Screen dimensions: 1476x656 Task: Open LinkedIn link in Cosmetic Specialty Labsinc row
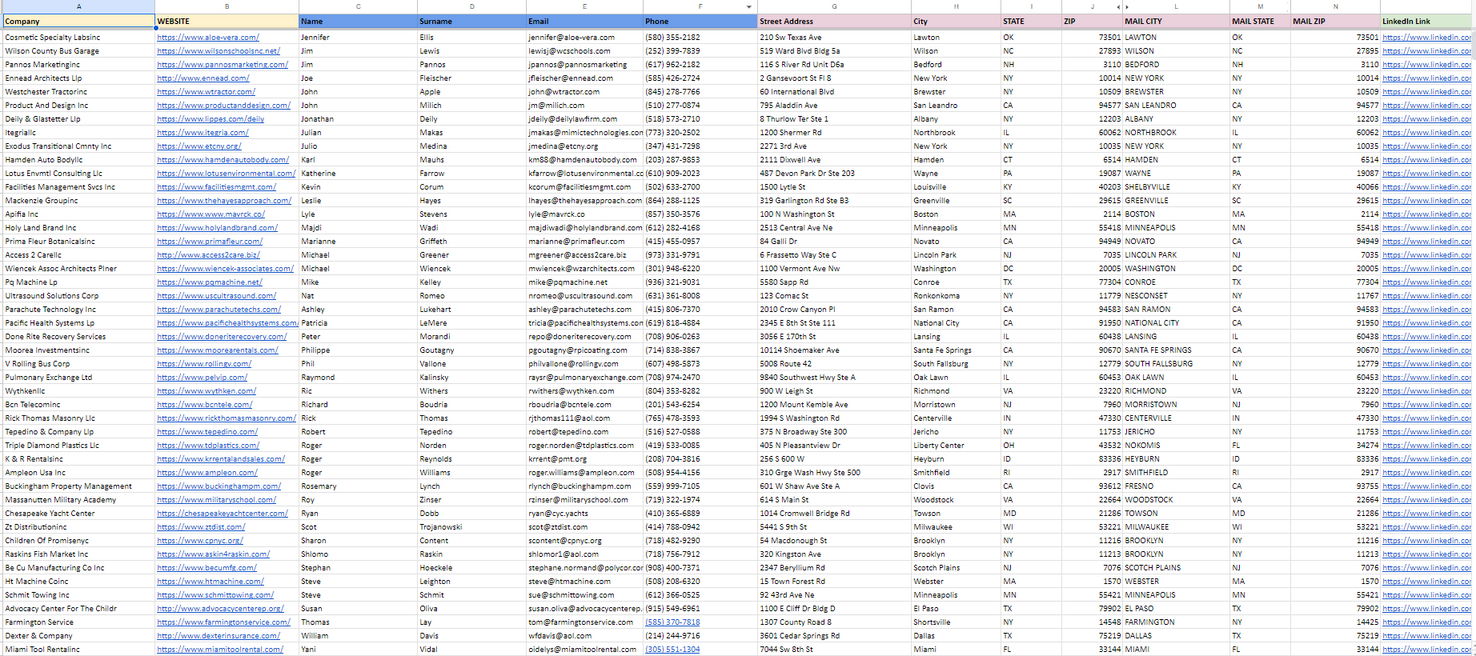1429,37
